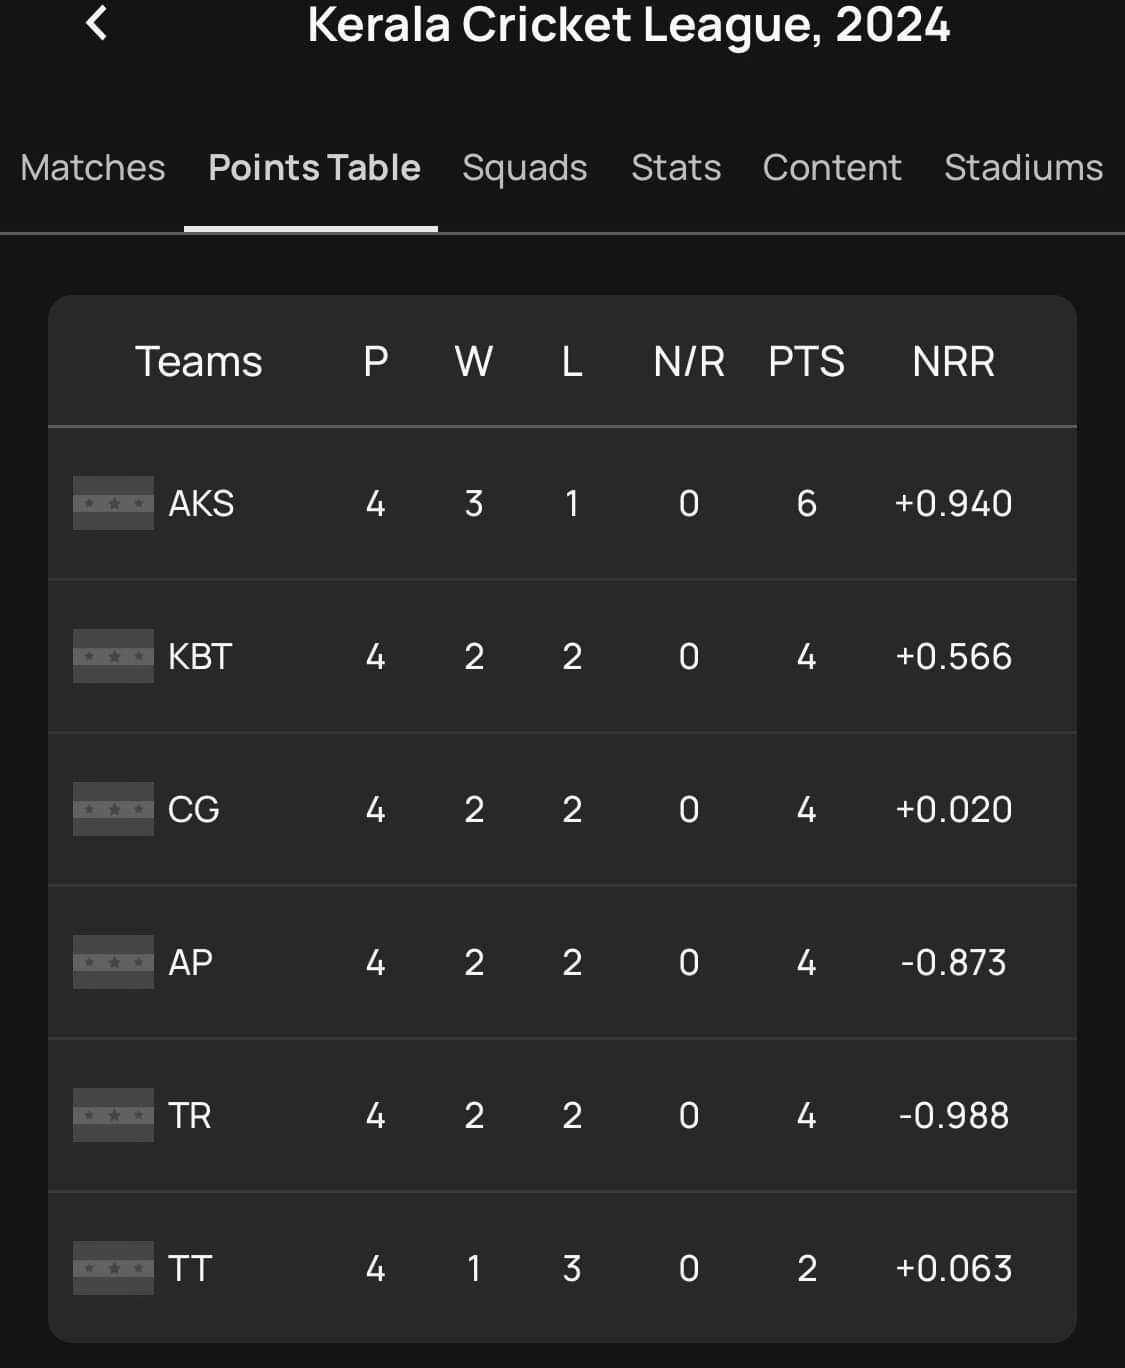Click the CG team flag icon
This screenshot has width=1125, height=1368.
pos(113,809)
